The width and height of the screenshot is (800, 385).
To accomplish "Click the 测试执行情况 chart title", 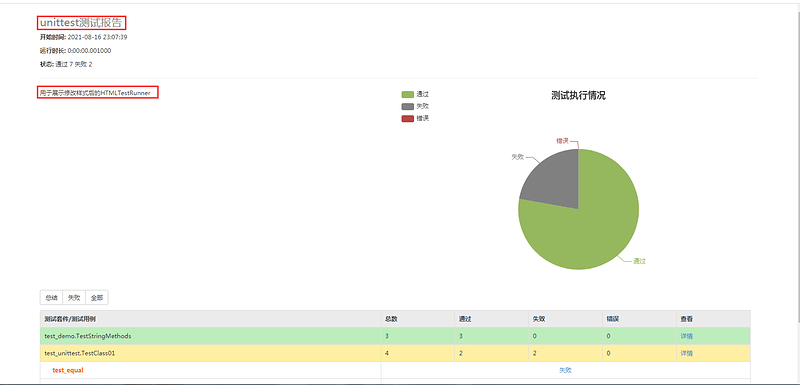I will click(579, 95).
